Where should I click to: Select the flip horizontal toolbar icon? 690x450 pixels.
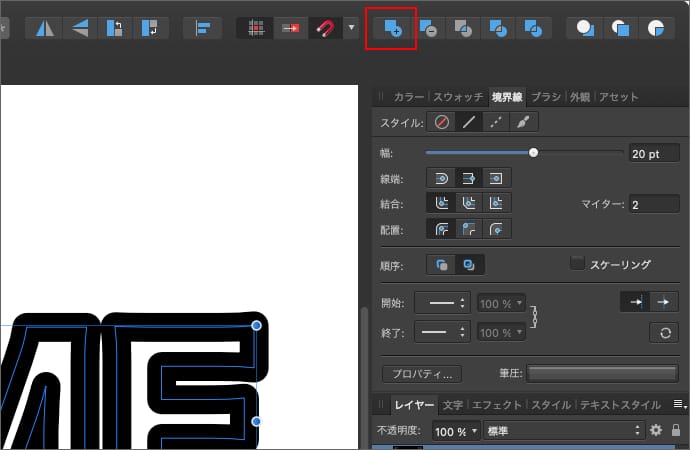click(45, 28)
